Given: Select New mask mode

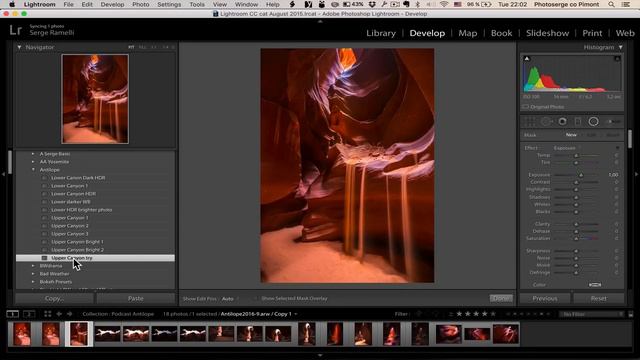Looking at the screenshot, I should (x=571, y=135).
